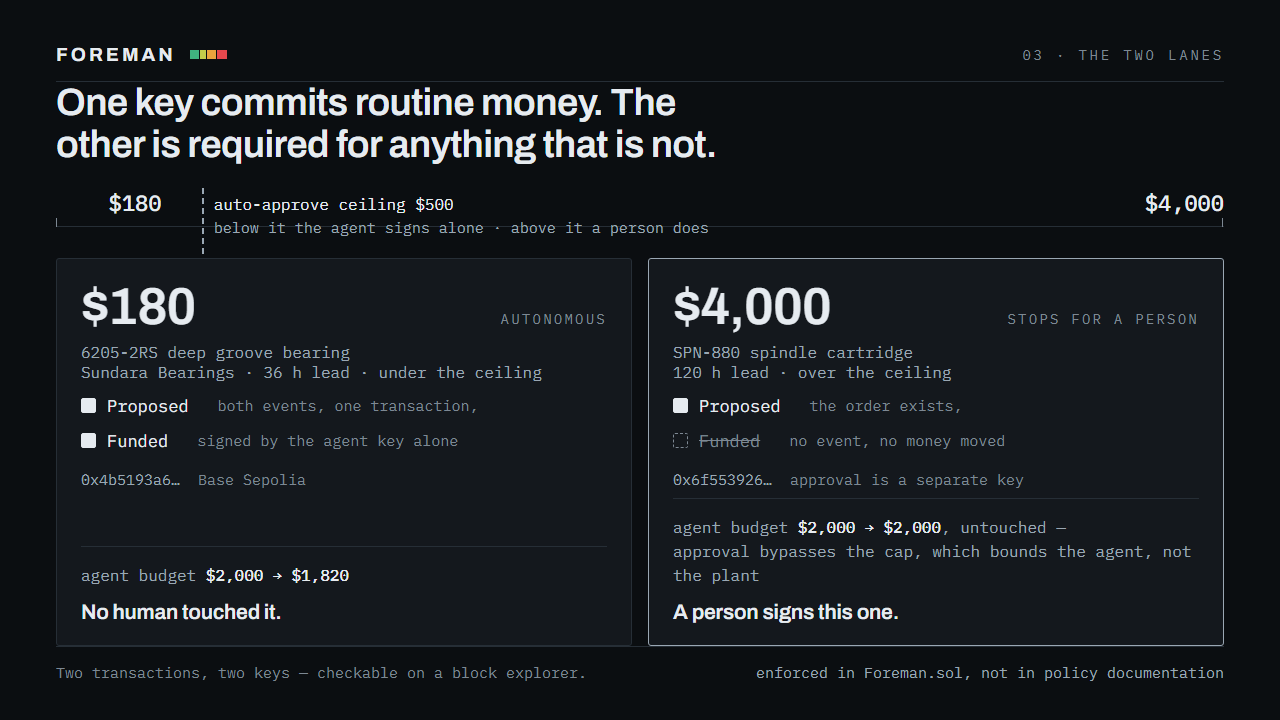Click the FOREMAN logo text
The width and height of the screenshot is (1280, 720).
click(115, 55)
